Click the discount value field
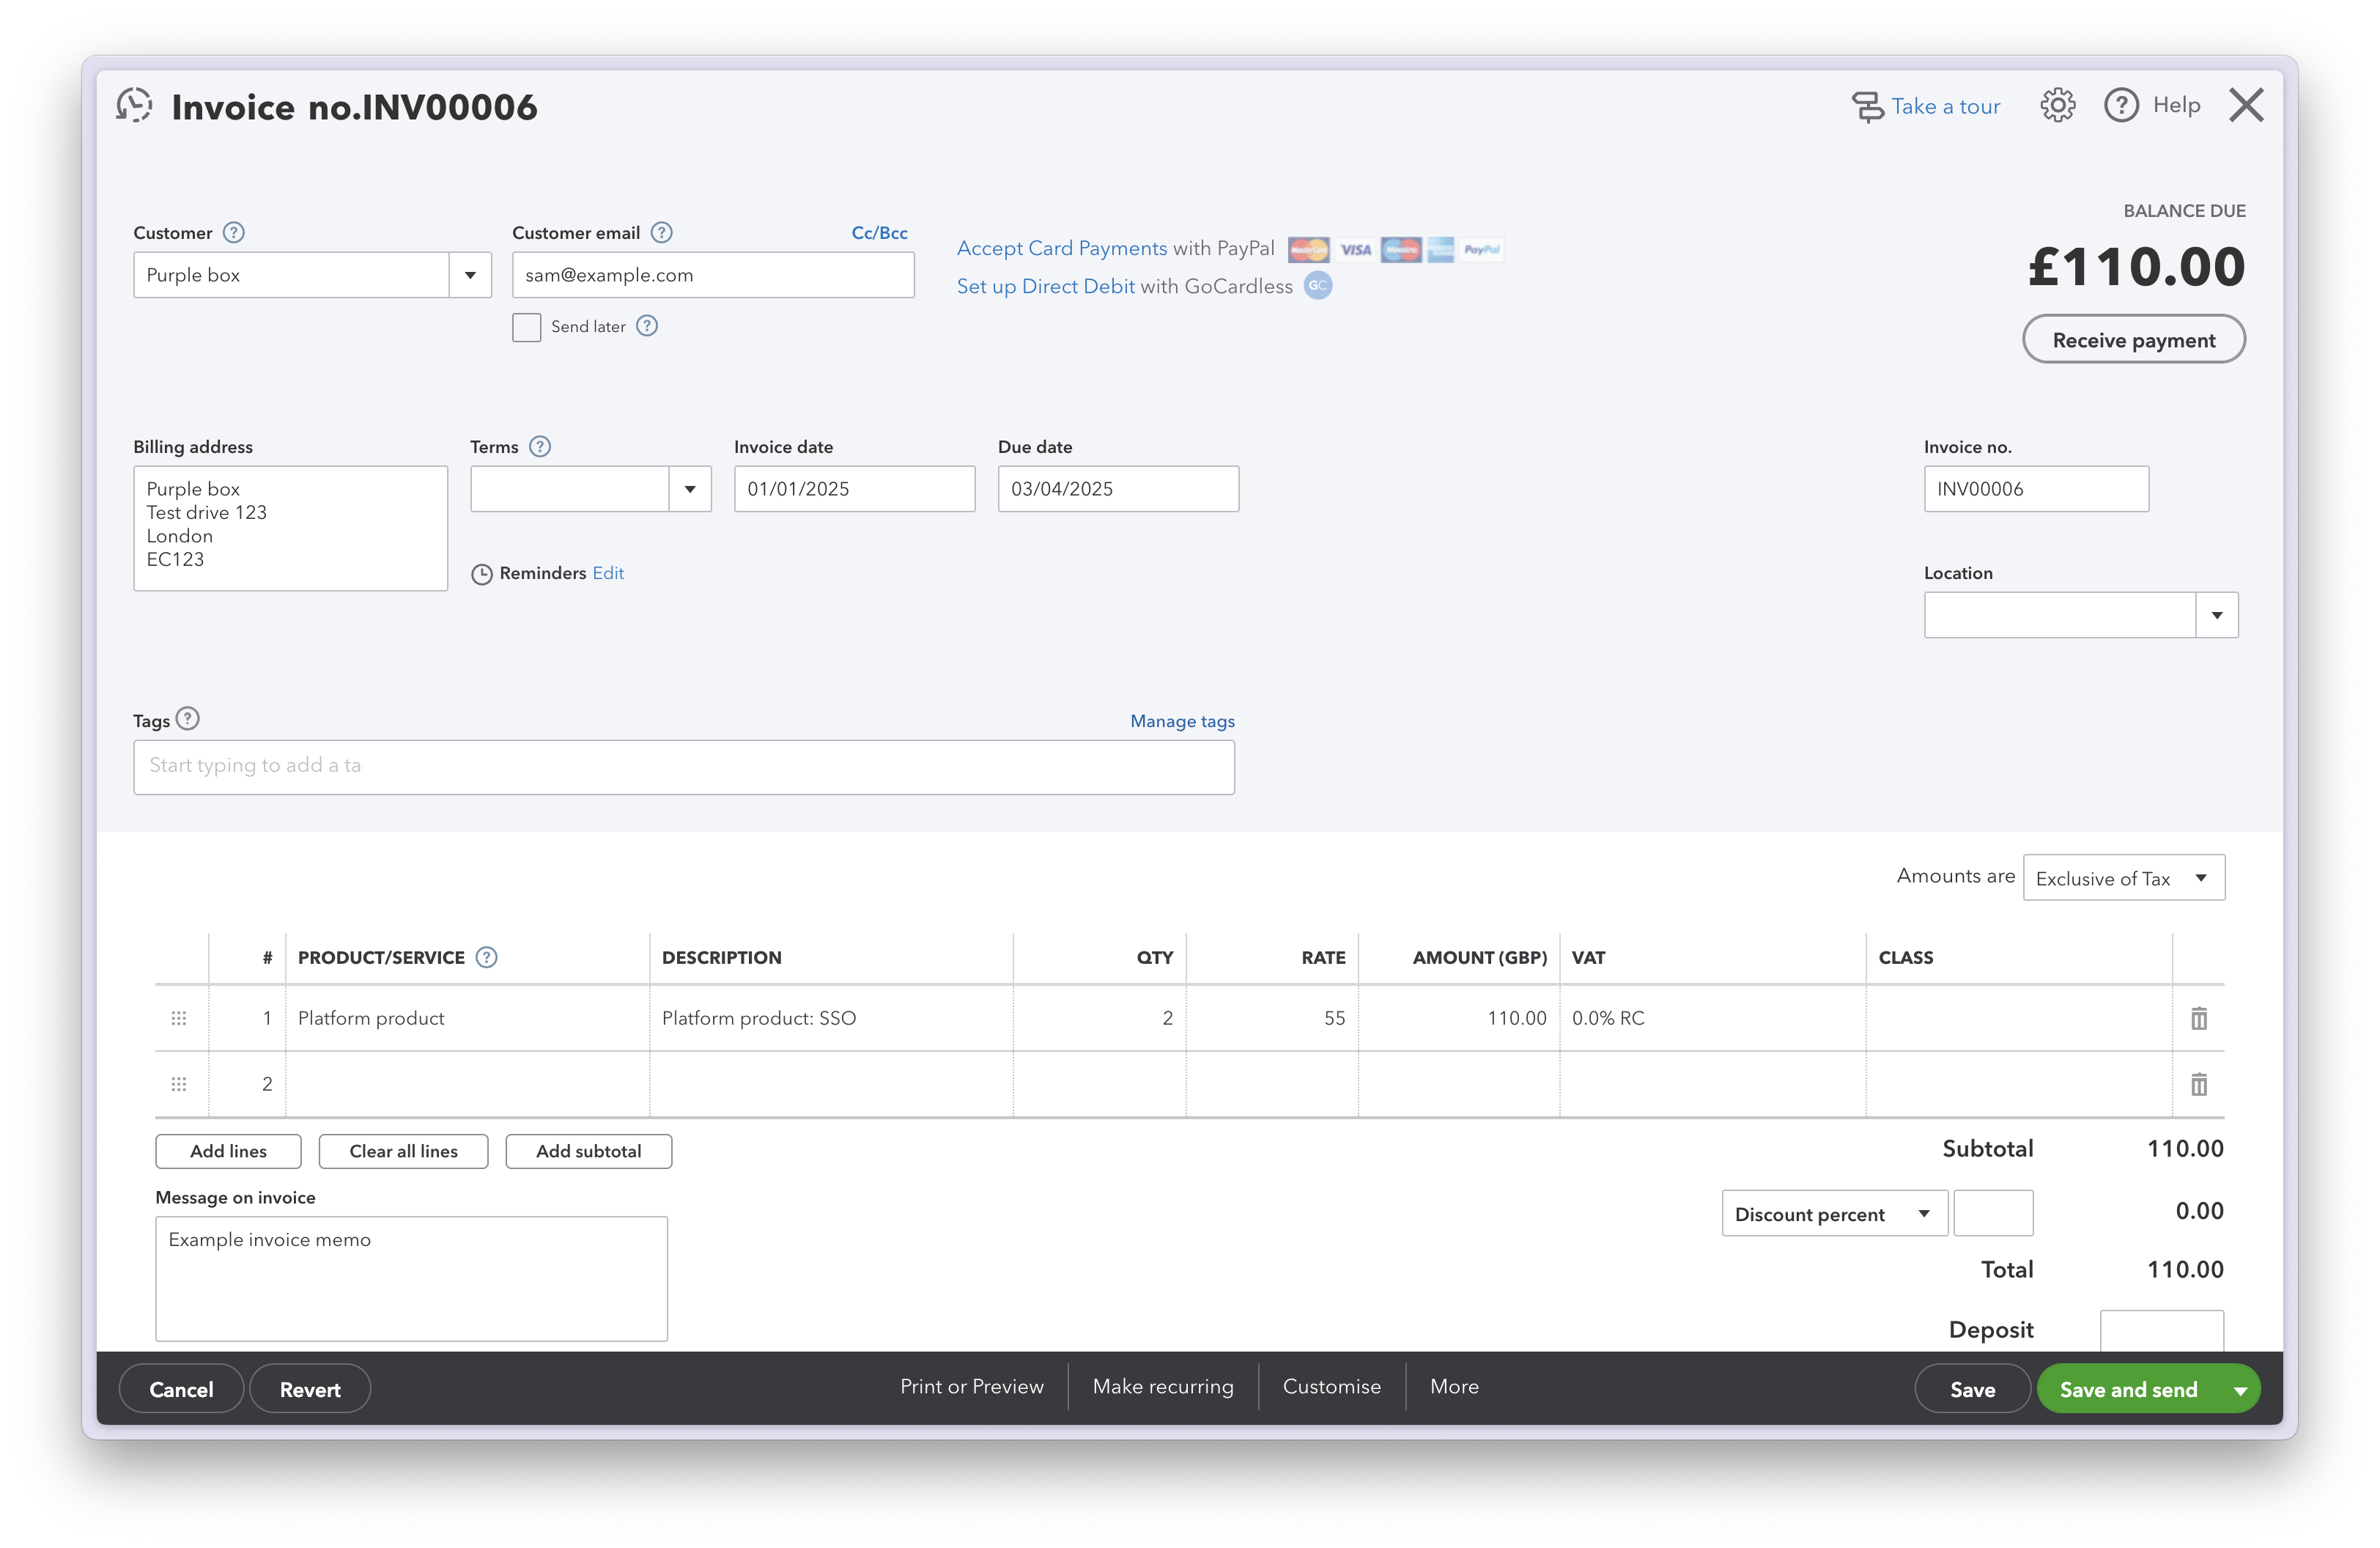The width and height of the screenshot is (2380, 1548). pyautogui.click(x=1993, y=1213)
